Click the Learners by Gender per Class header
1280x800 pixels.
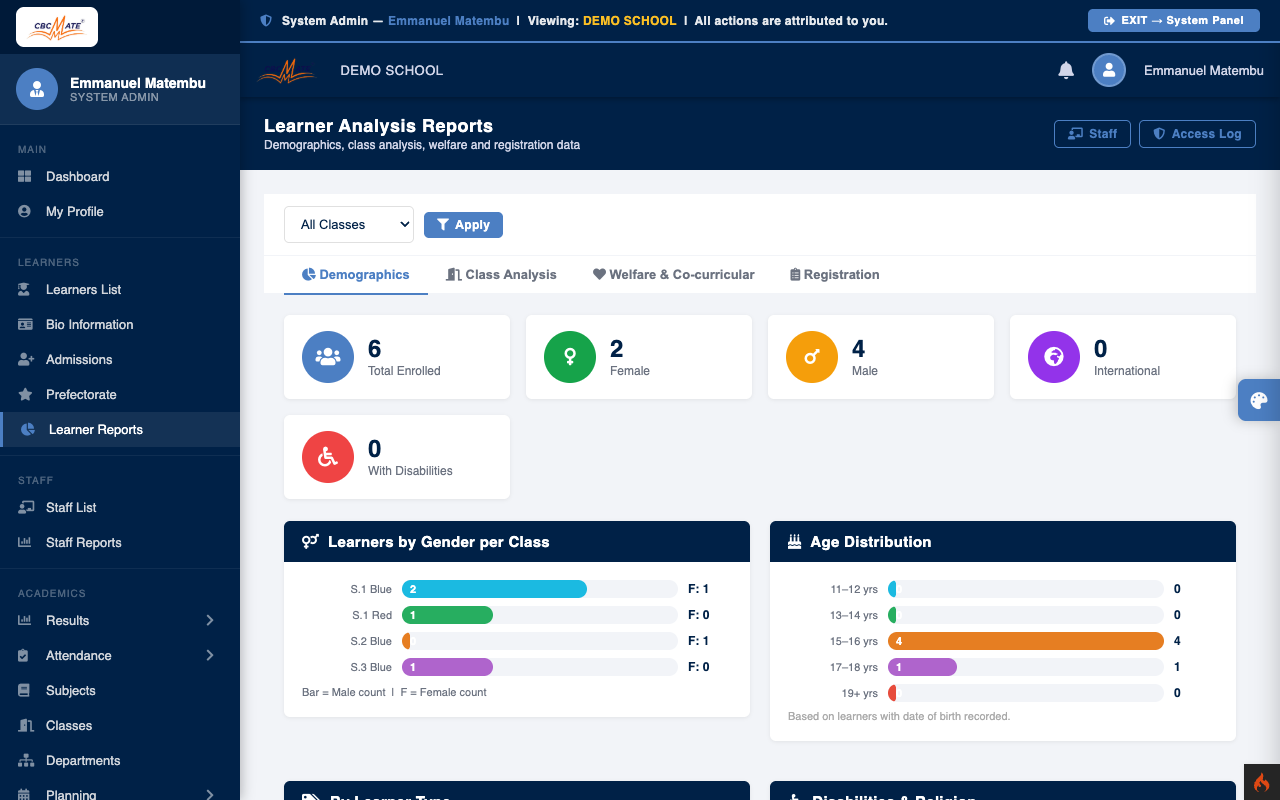tap(517, 541)
